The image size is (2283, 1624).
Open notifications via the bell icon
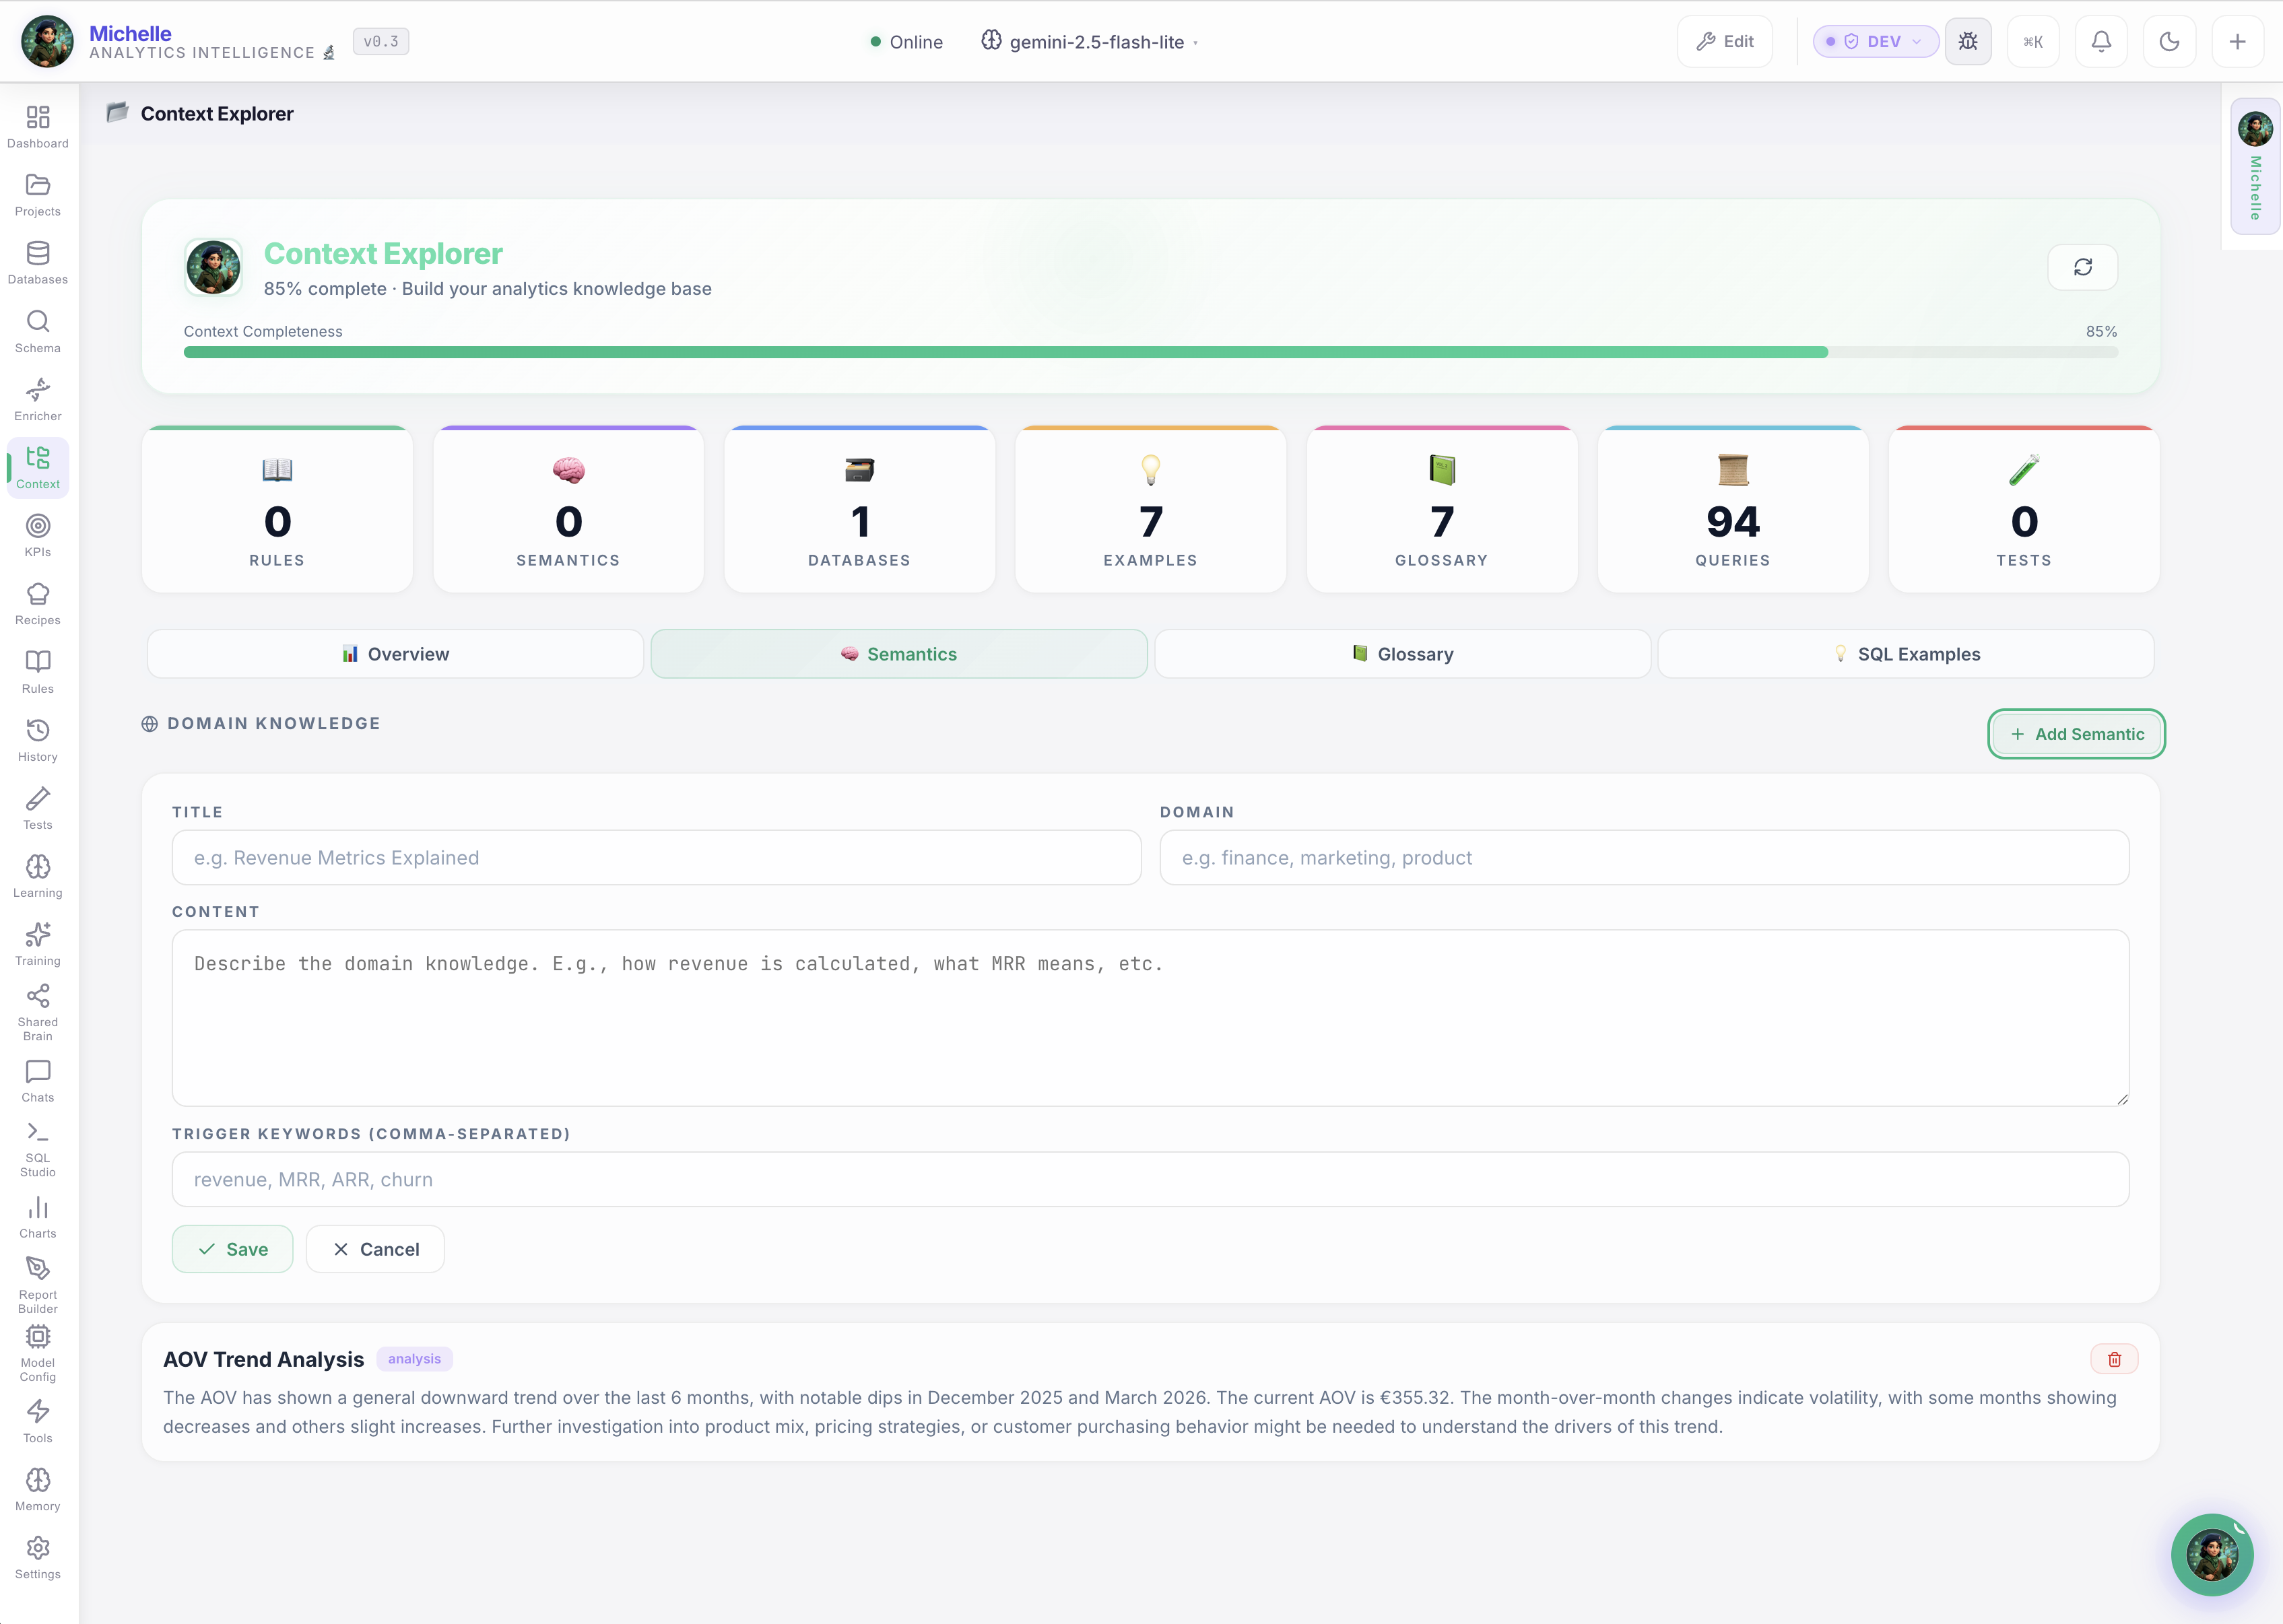pyautogui.click(x=2101, y=41)
